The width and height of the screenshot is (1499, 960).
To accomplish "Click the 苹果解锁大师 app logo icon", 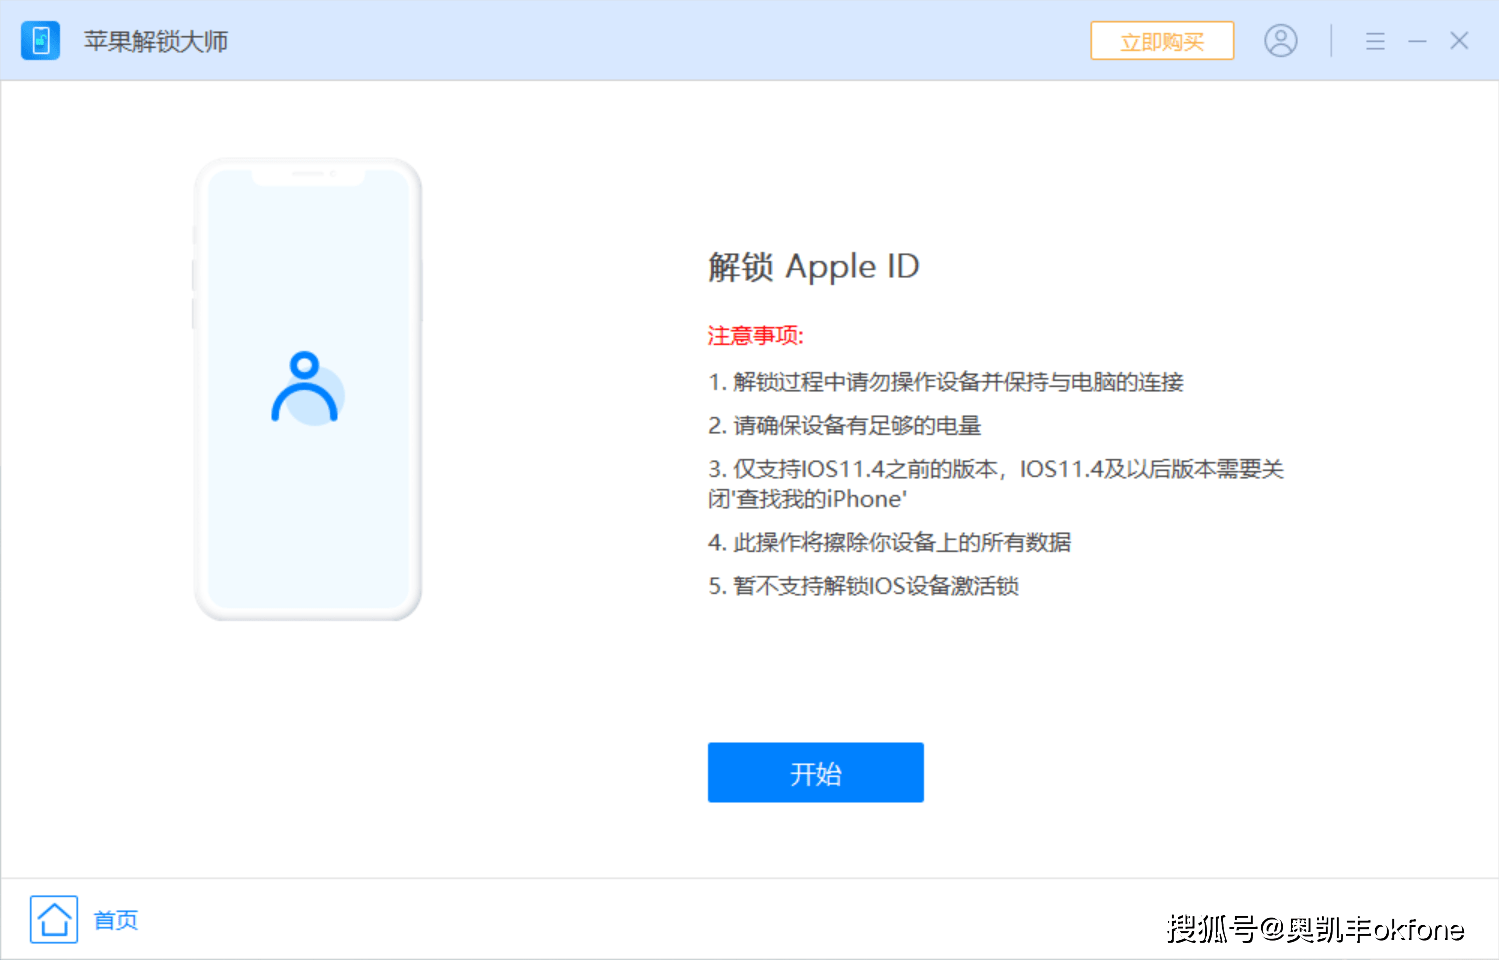I will coord(40,41).
